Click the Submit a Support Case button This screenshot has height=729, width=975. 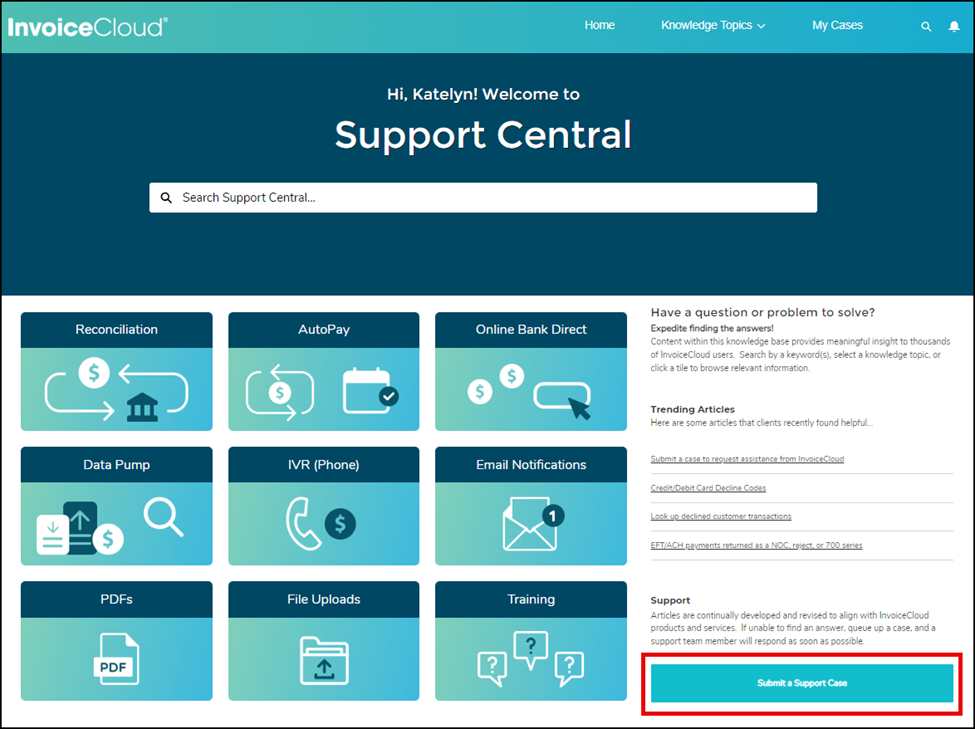point(802,683)
